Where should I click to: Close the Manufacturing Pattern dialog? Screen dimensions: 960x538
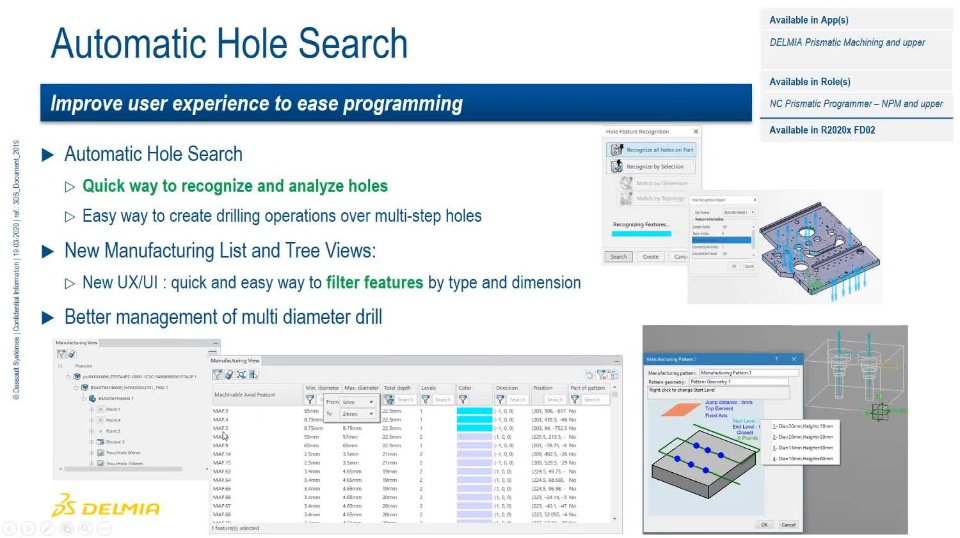793,359
